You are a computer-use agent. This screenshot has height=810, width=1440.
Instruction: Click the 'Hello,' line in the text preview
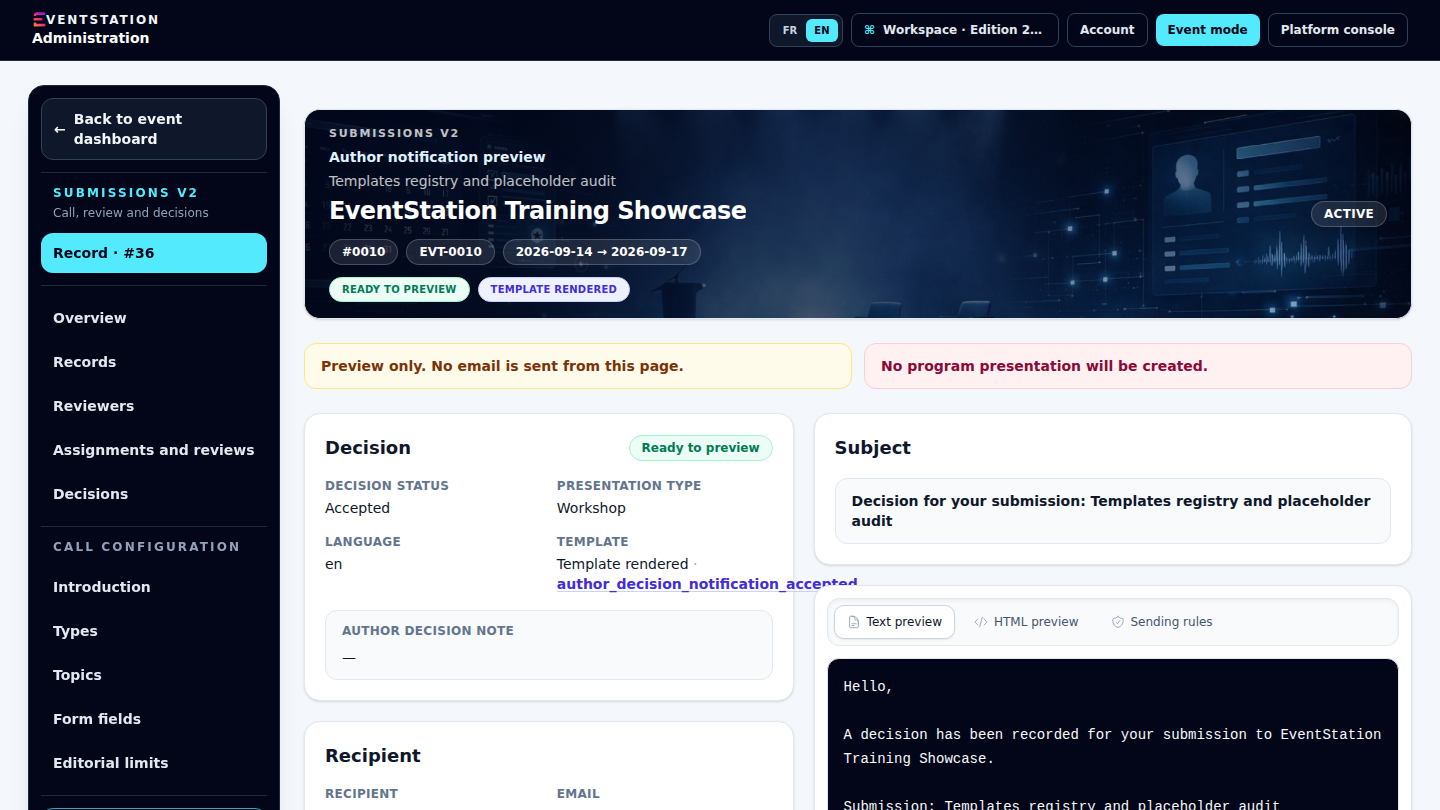point(868,686)
